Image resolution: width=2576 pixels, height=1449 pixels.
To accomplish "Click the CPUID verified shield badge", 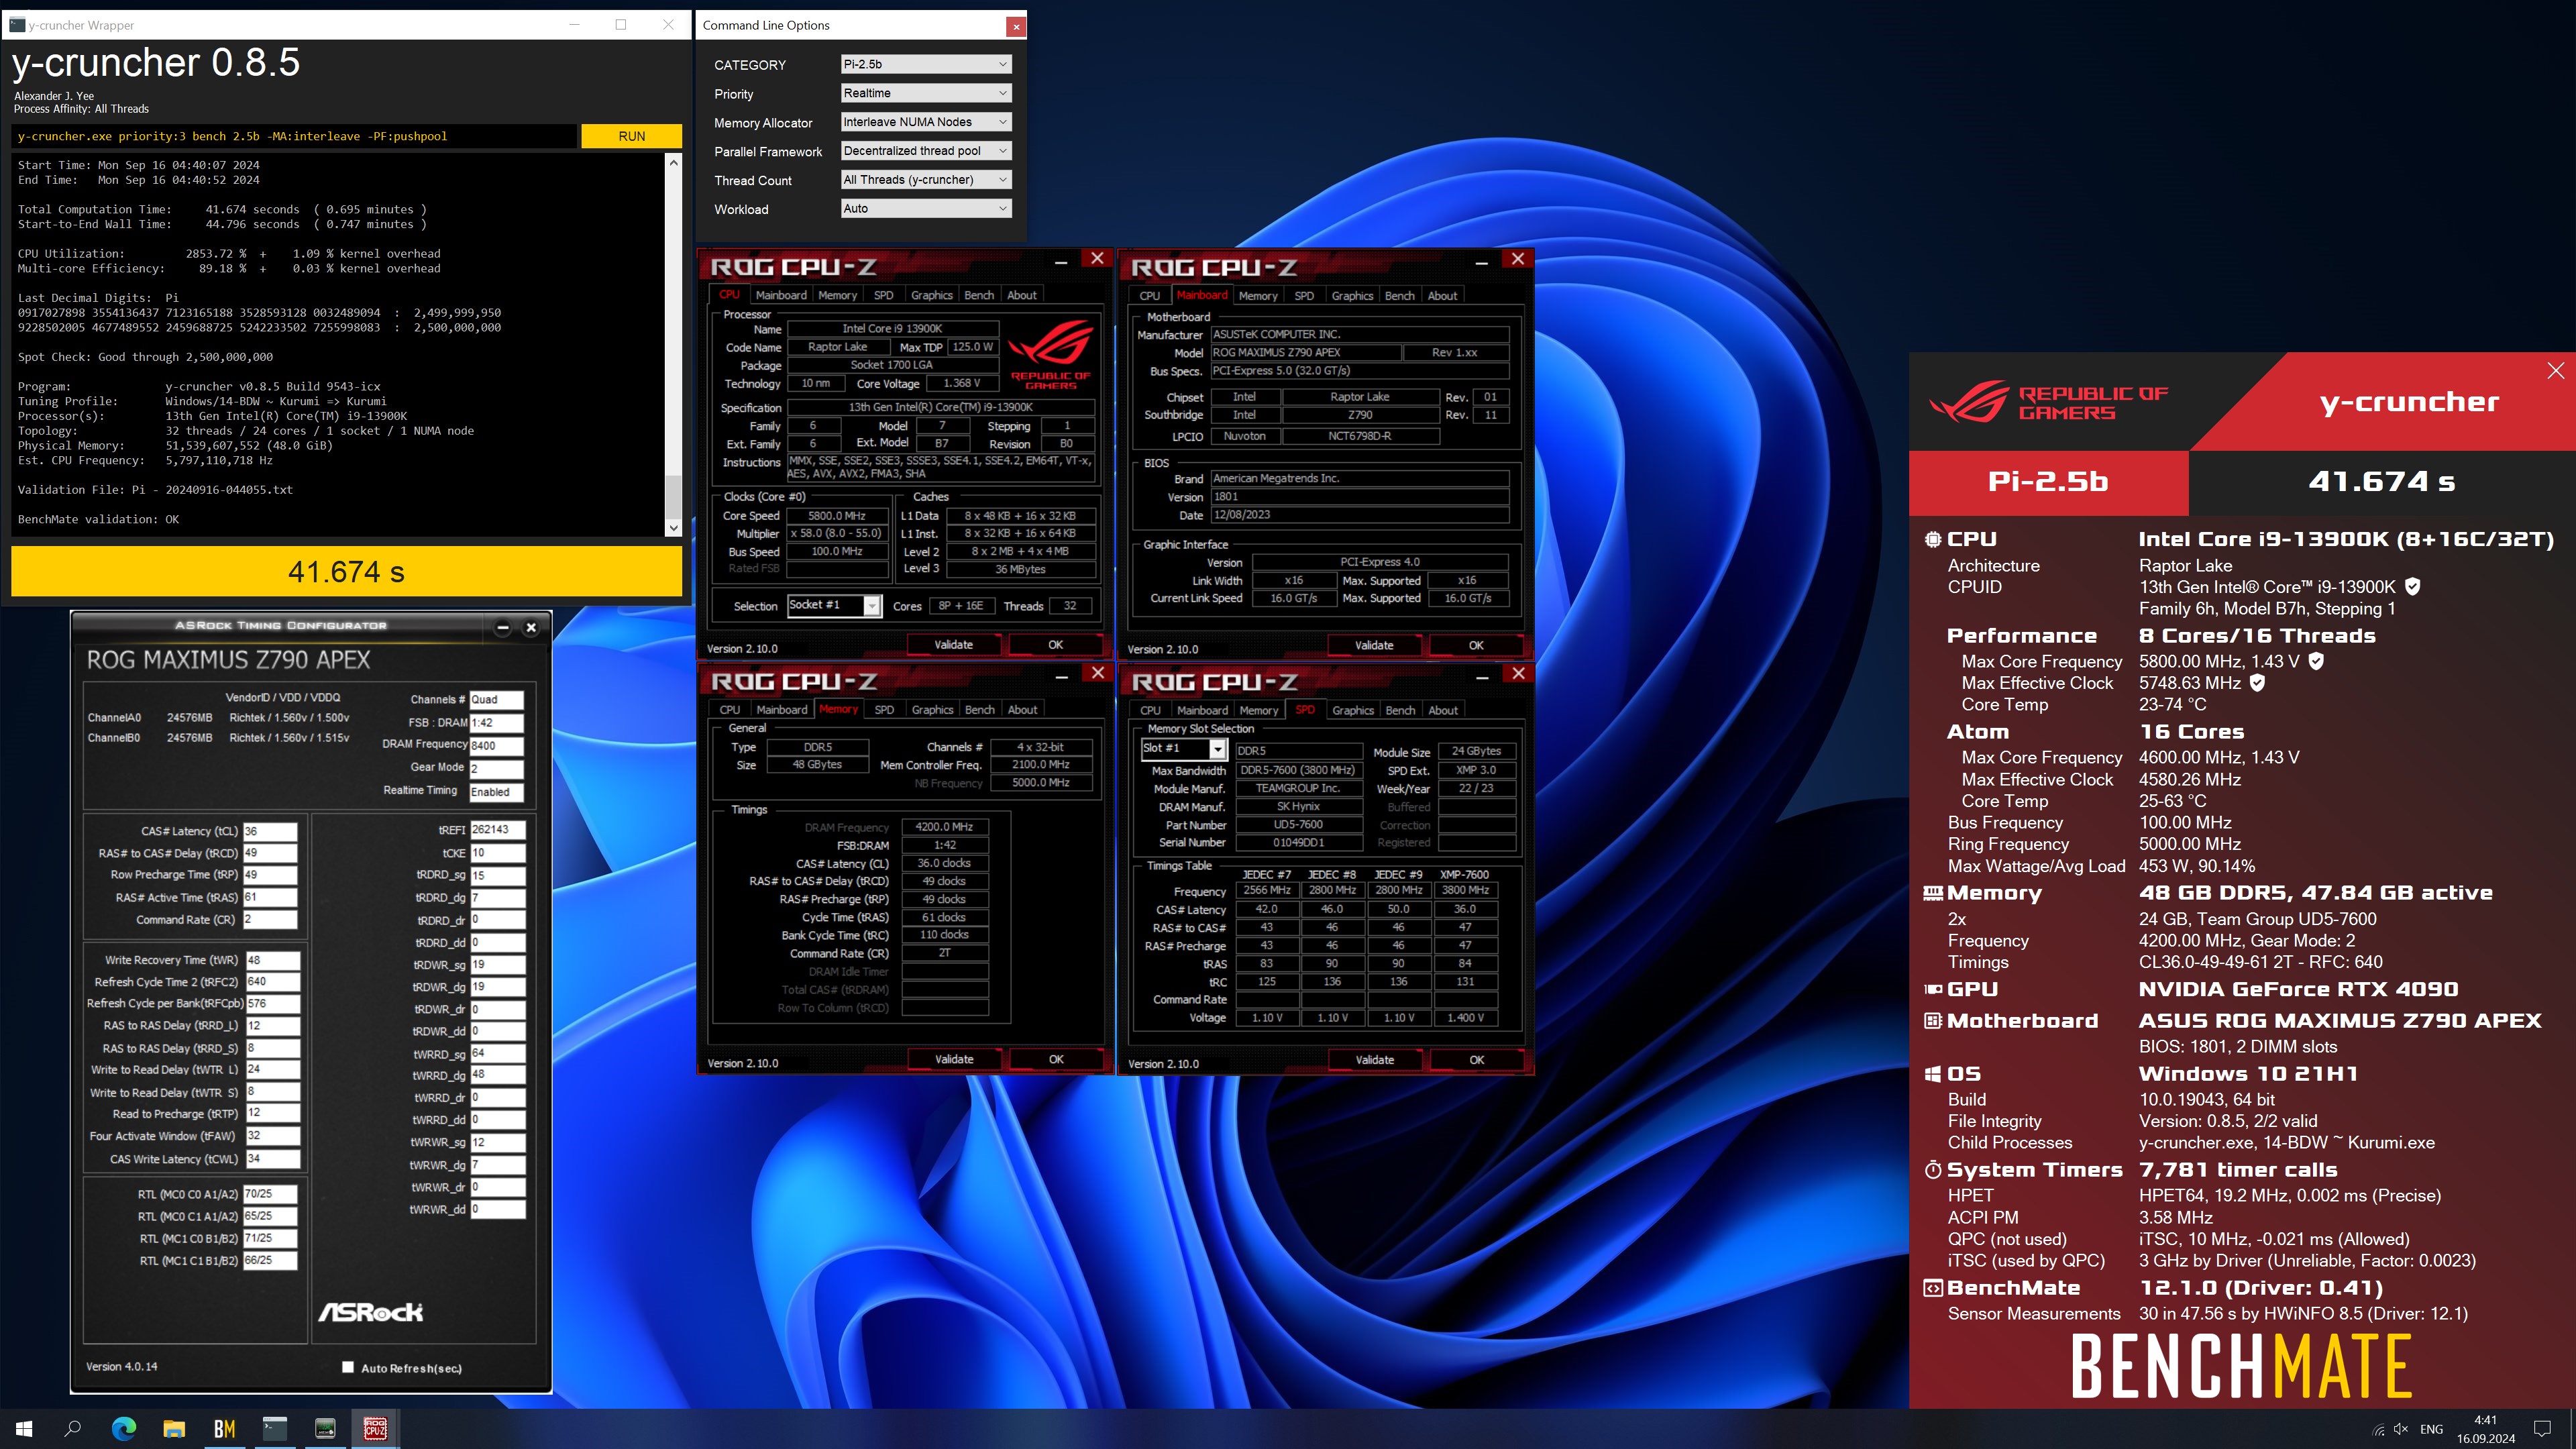I will pyautogui.click(x=2413, y=587).
